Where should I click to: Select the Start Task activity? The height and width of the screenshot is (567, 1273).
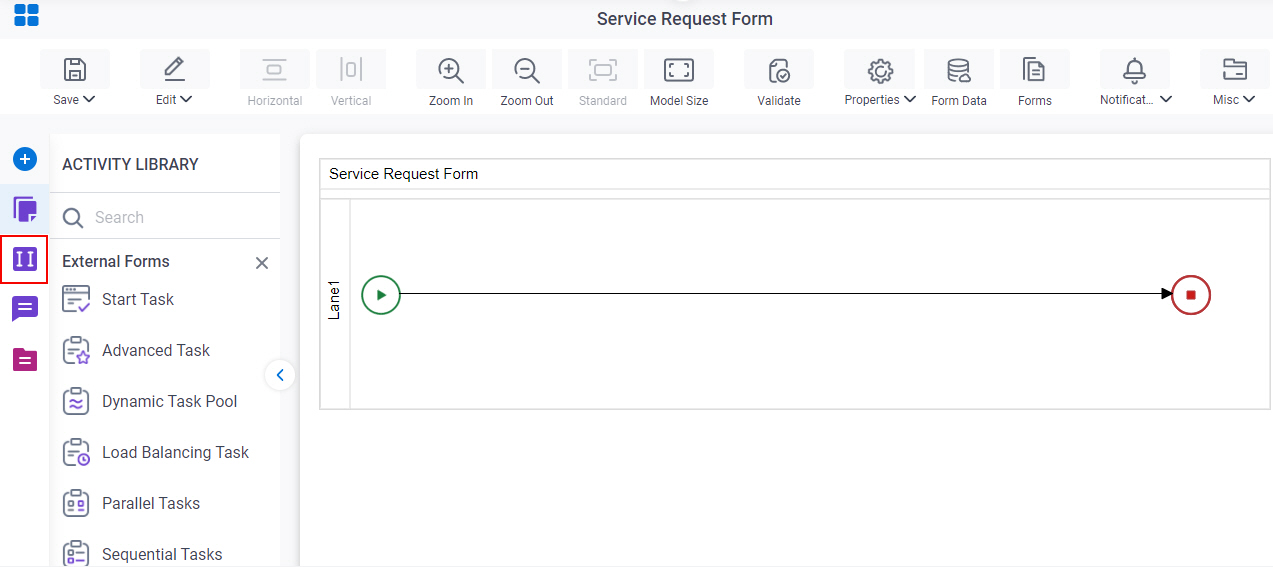[x=118, y=299]
